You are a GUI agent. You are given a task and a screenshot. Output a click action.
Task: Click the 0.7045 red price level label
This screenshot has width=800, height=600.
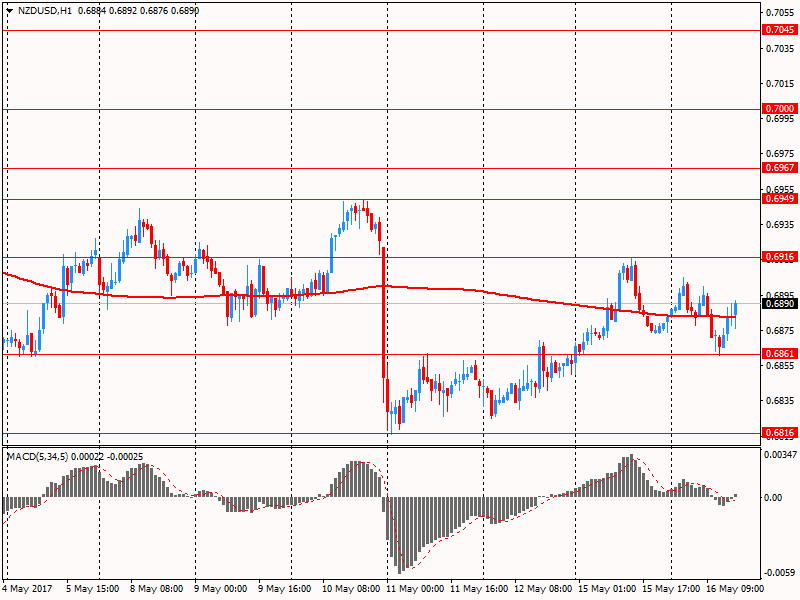pos(780,30)
